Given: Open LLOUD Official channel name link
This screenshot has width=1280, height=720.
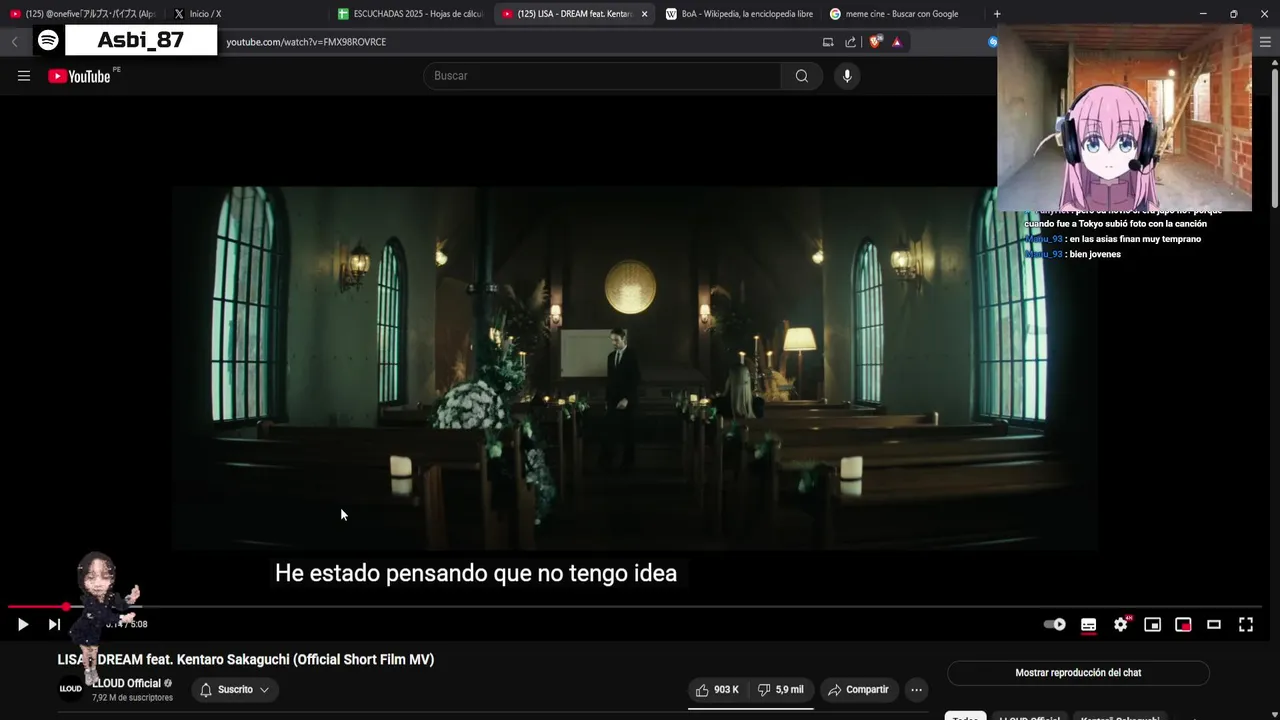Looking at the screenshot, I should (127, 683).
